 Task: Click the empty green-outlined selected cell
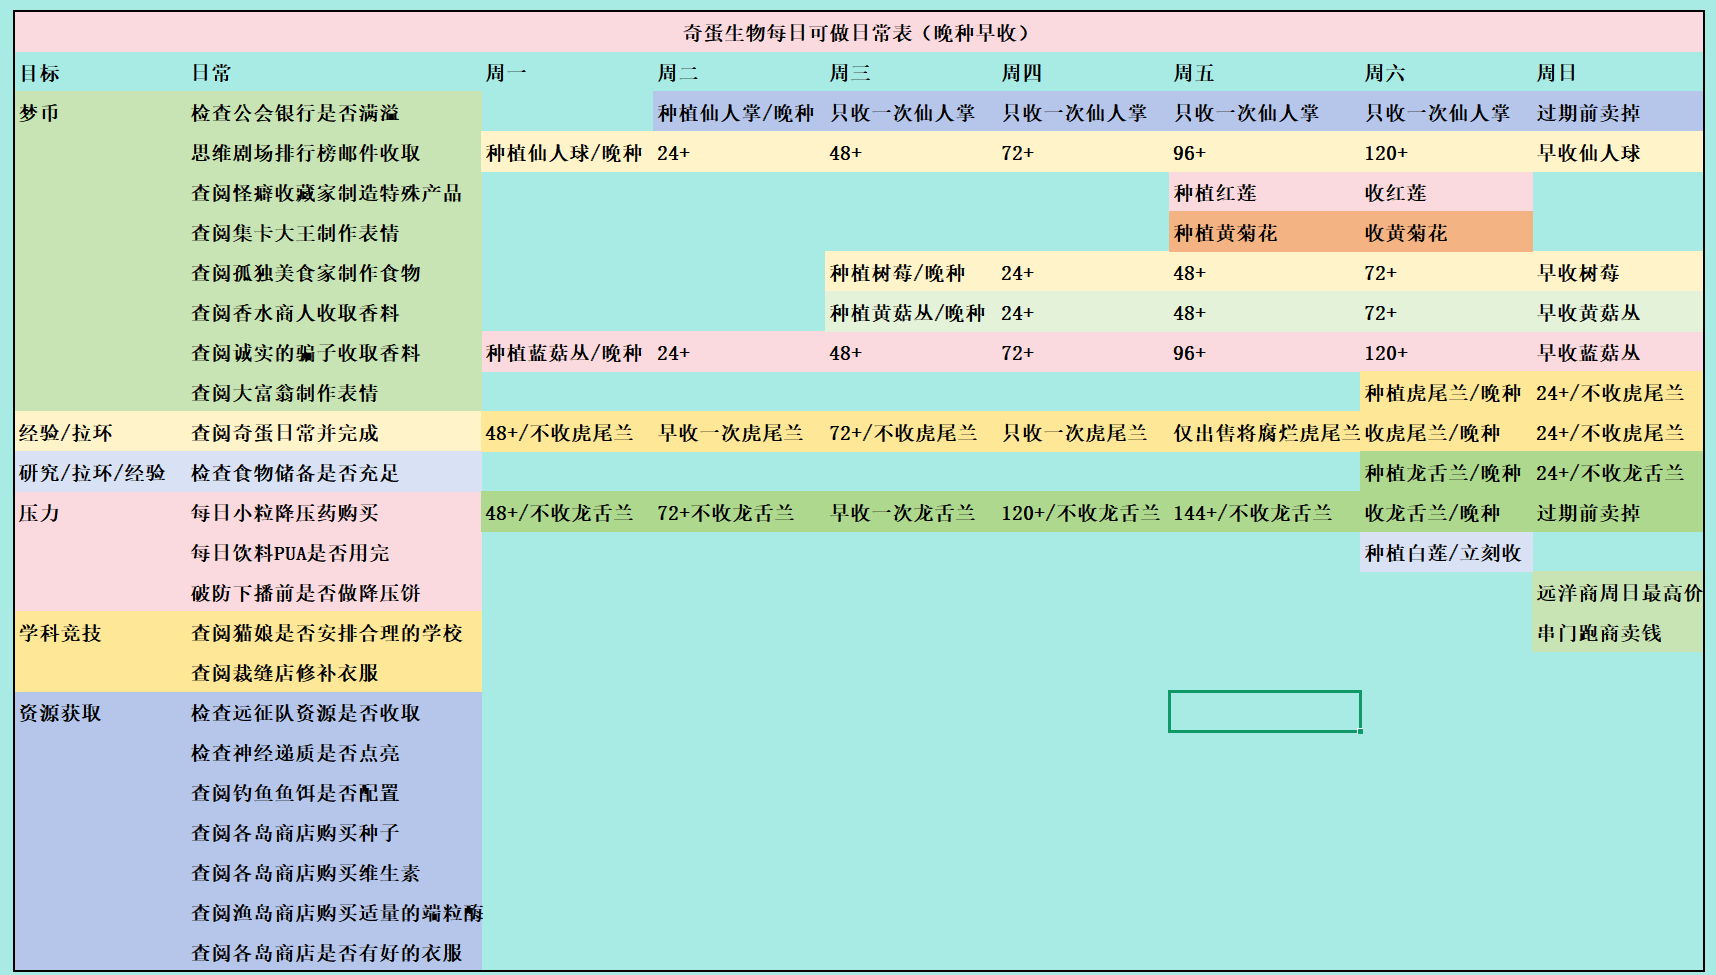click(x=1264, y=712)
